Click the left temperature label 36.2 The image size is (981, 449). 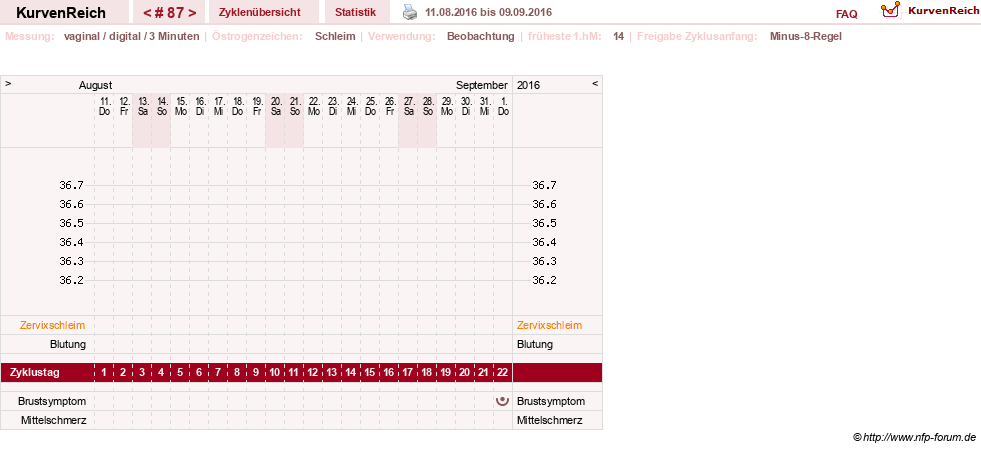pyautogui.click(x=71, y=280)
